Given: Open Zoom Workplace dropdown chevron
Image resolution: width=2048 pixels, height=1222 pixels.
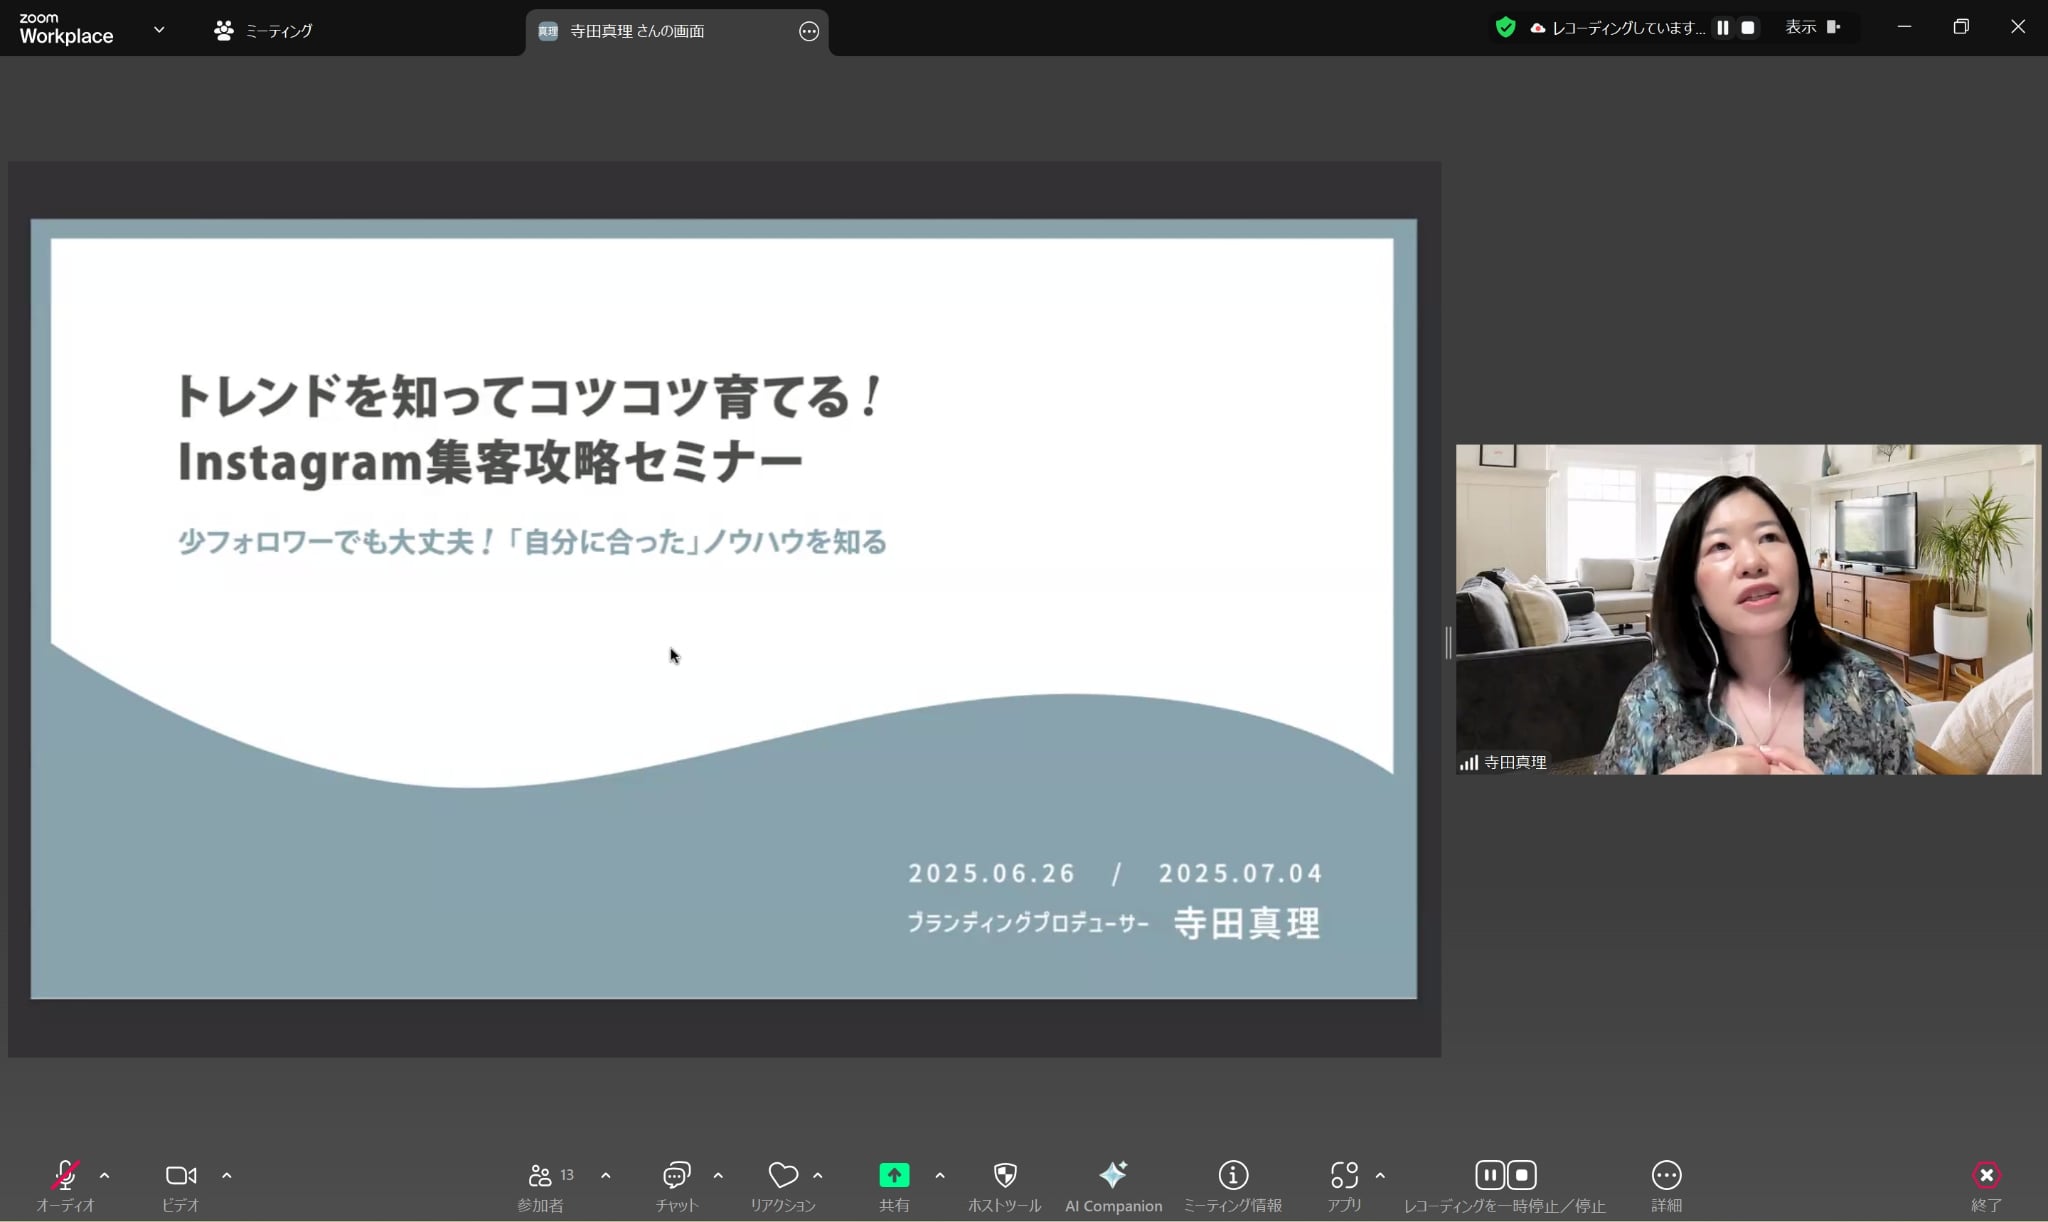Looking at the screenshot, I should (159, 30).
